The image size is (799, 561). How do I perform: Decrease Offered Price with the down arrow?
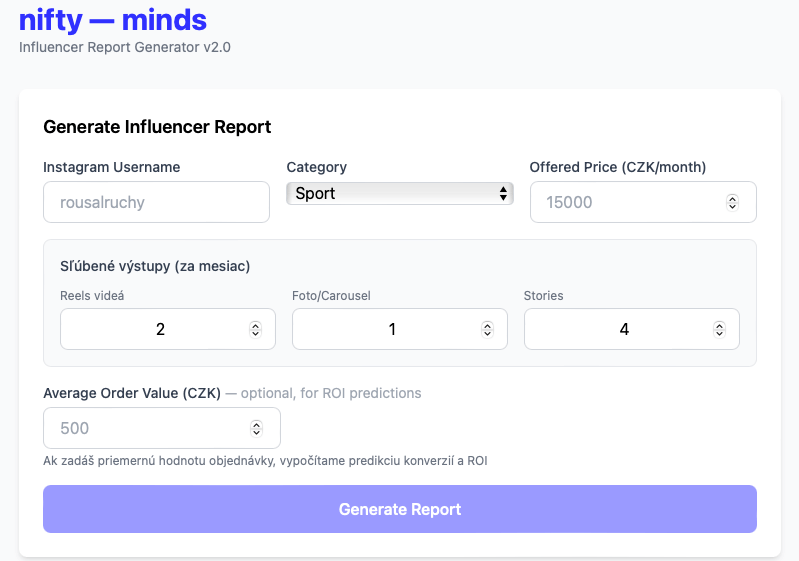[732, 207]
